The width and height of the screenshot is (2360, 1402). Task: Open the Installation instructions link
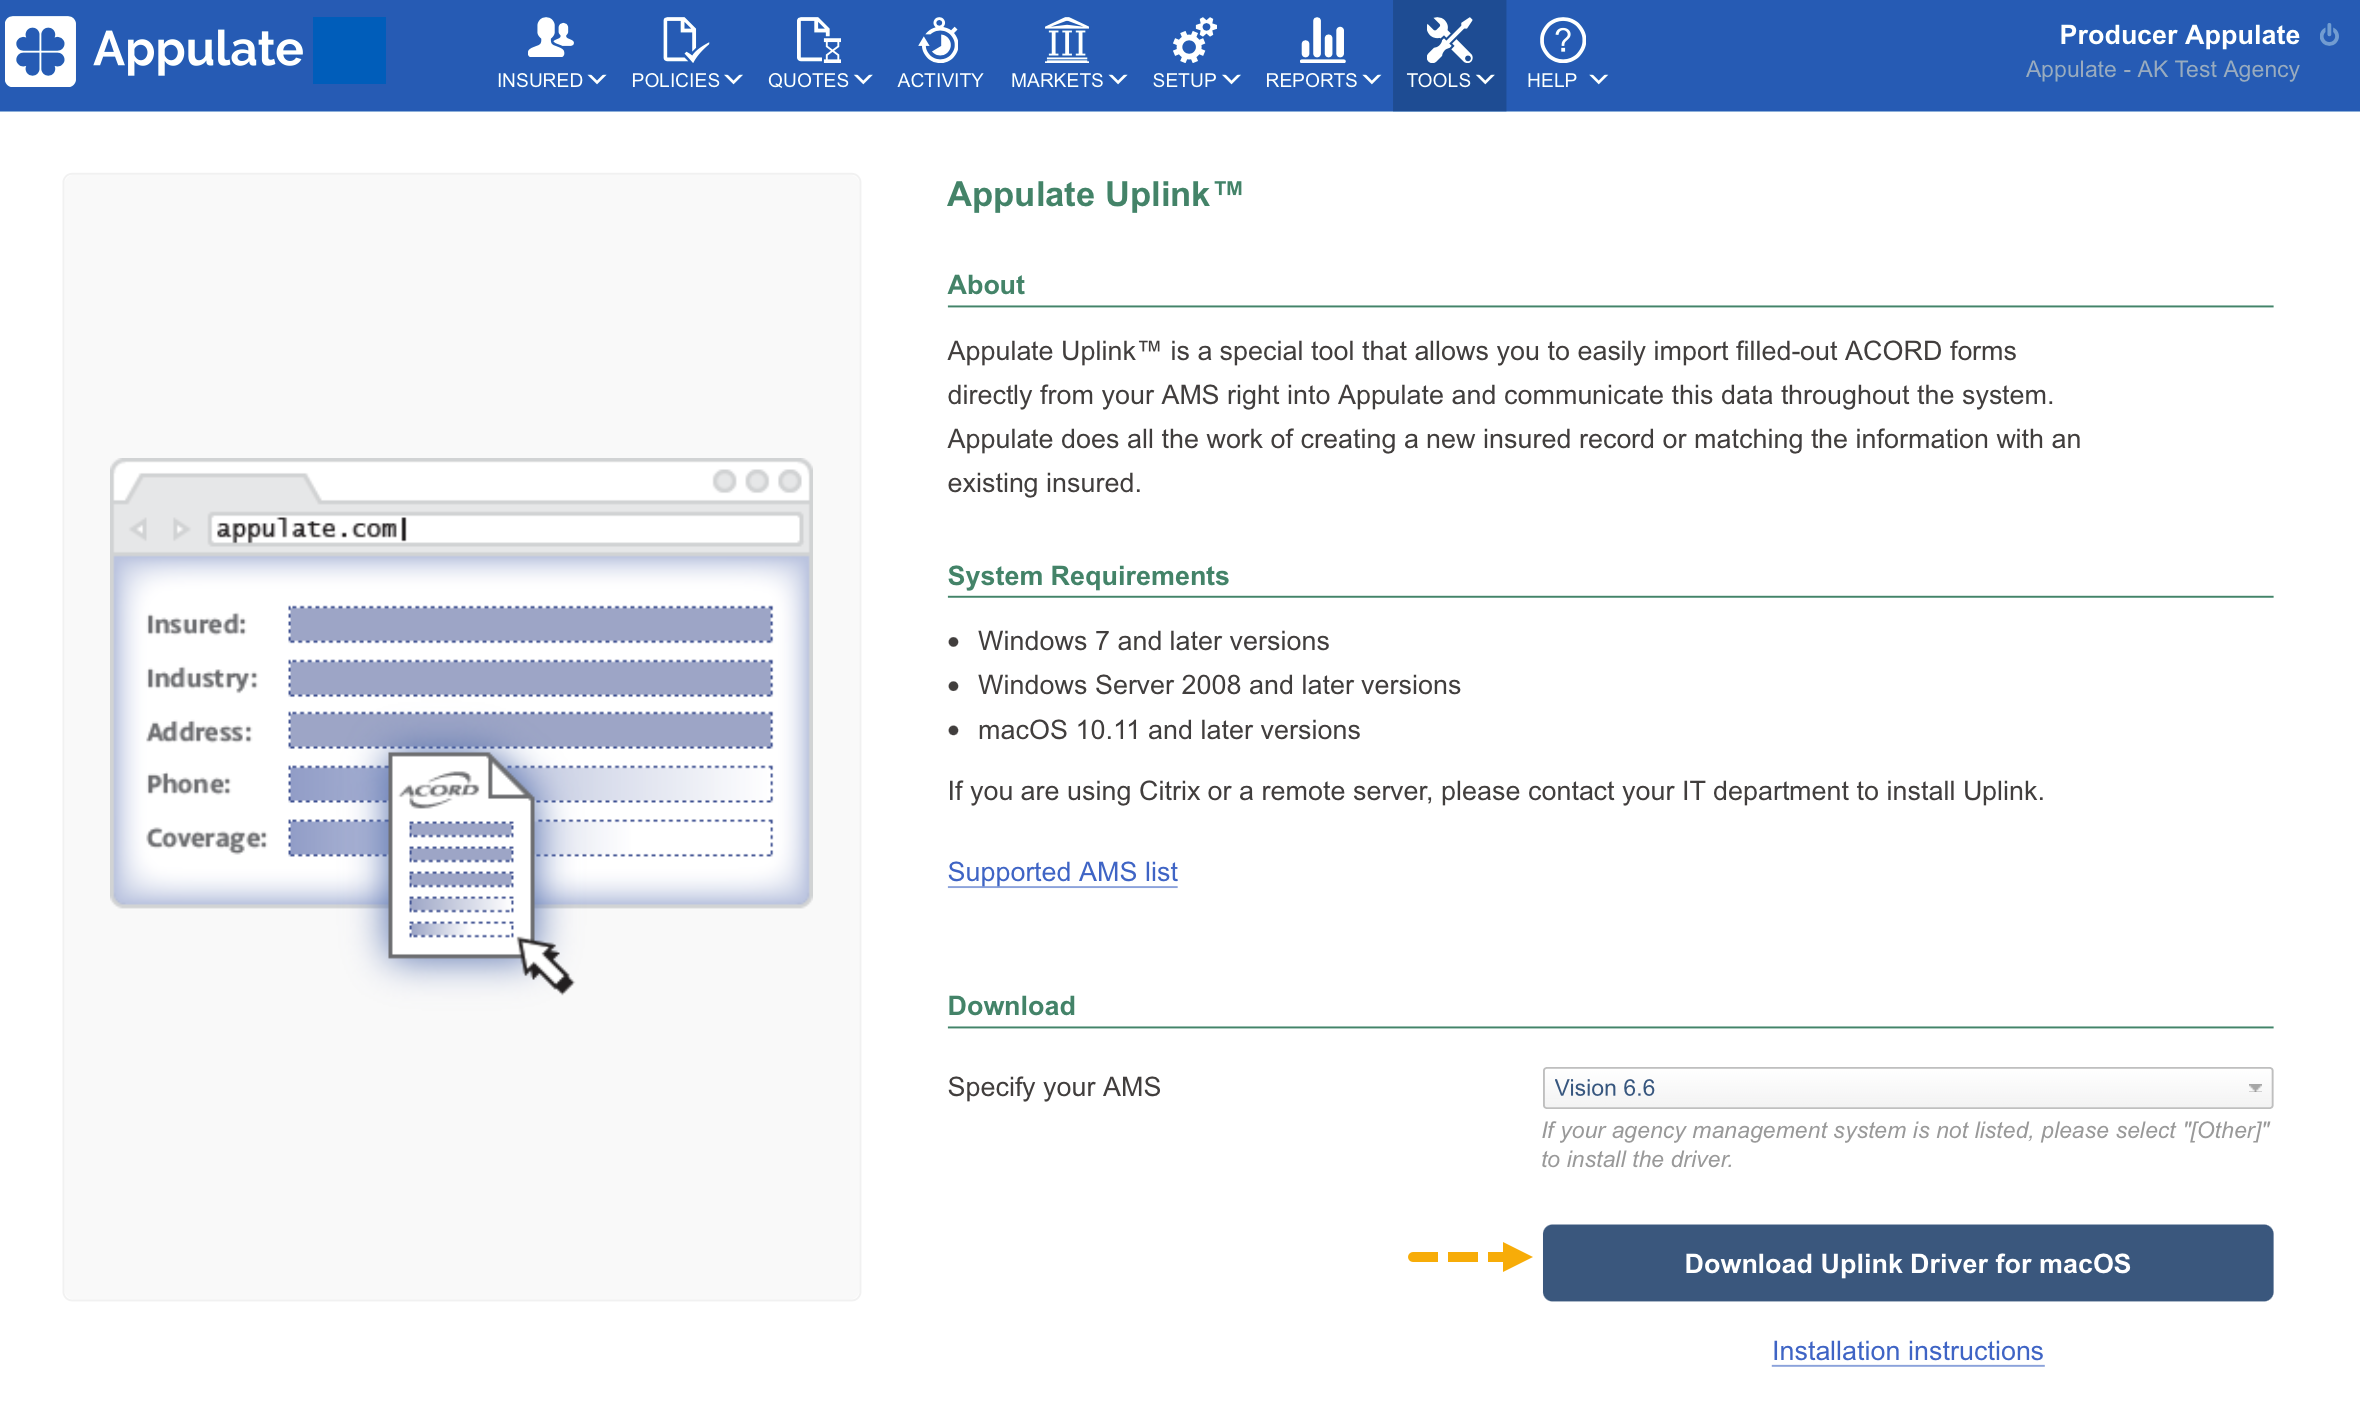1907,1351
